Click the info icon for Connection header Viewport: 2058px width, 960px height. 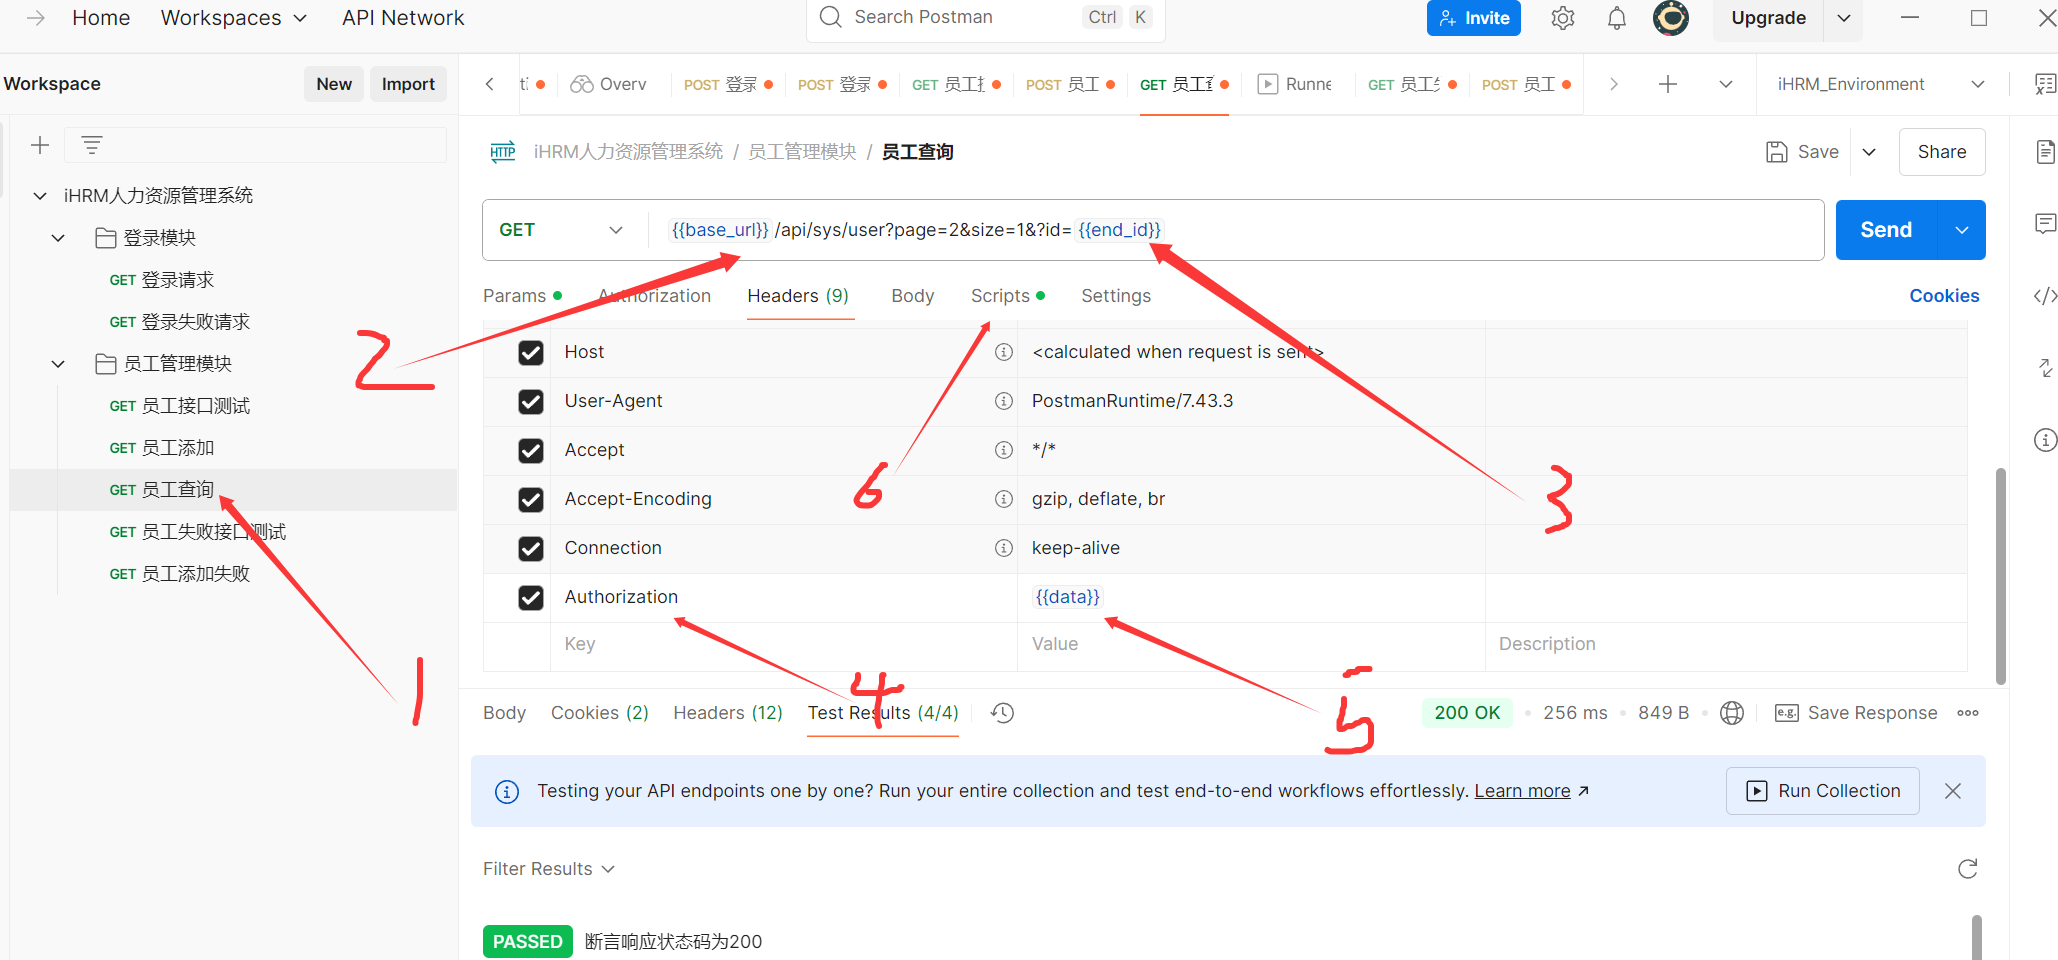pos(1004,548)
